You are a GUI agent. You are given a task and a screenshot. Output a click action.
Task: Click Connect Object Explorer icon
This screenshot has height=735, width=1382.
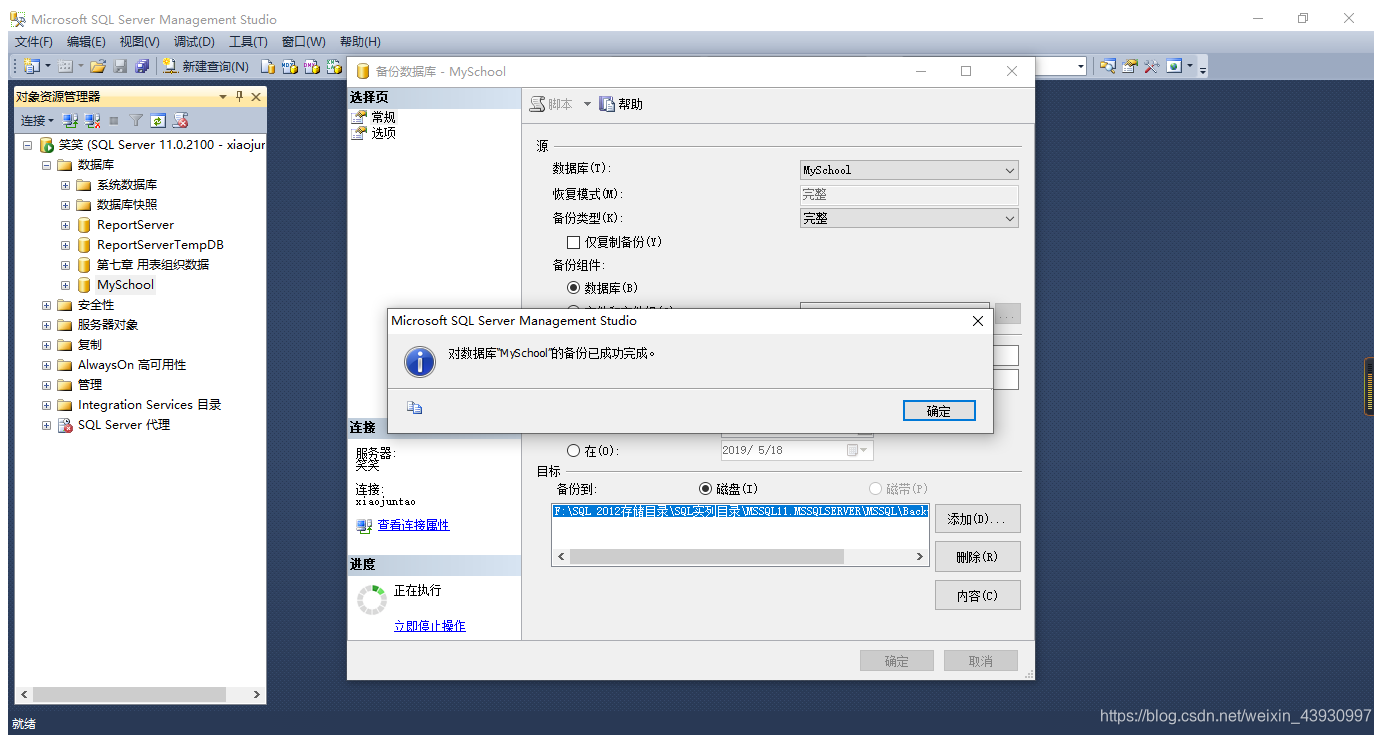click(70, 120)
